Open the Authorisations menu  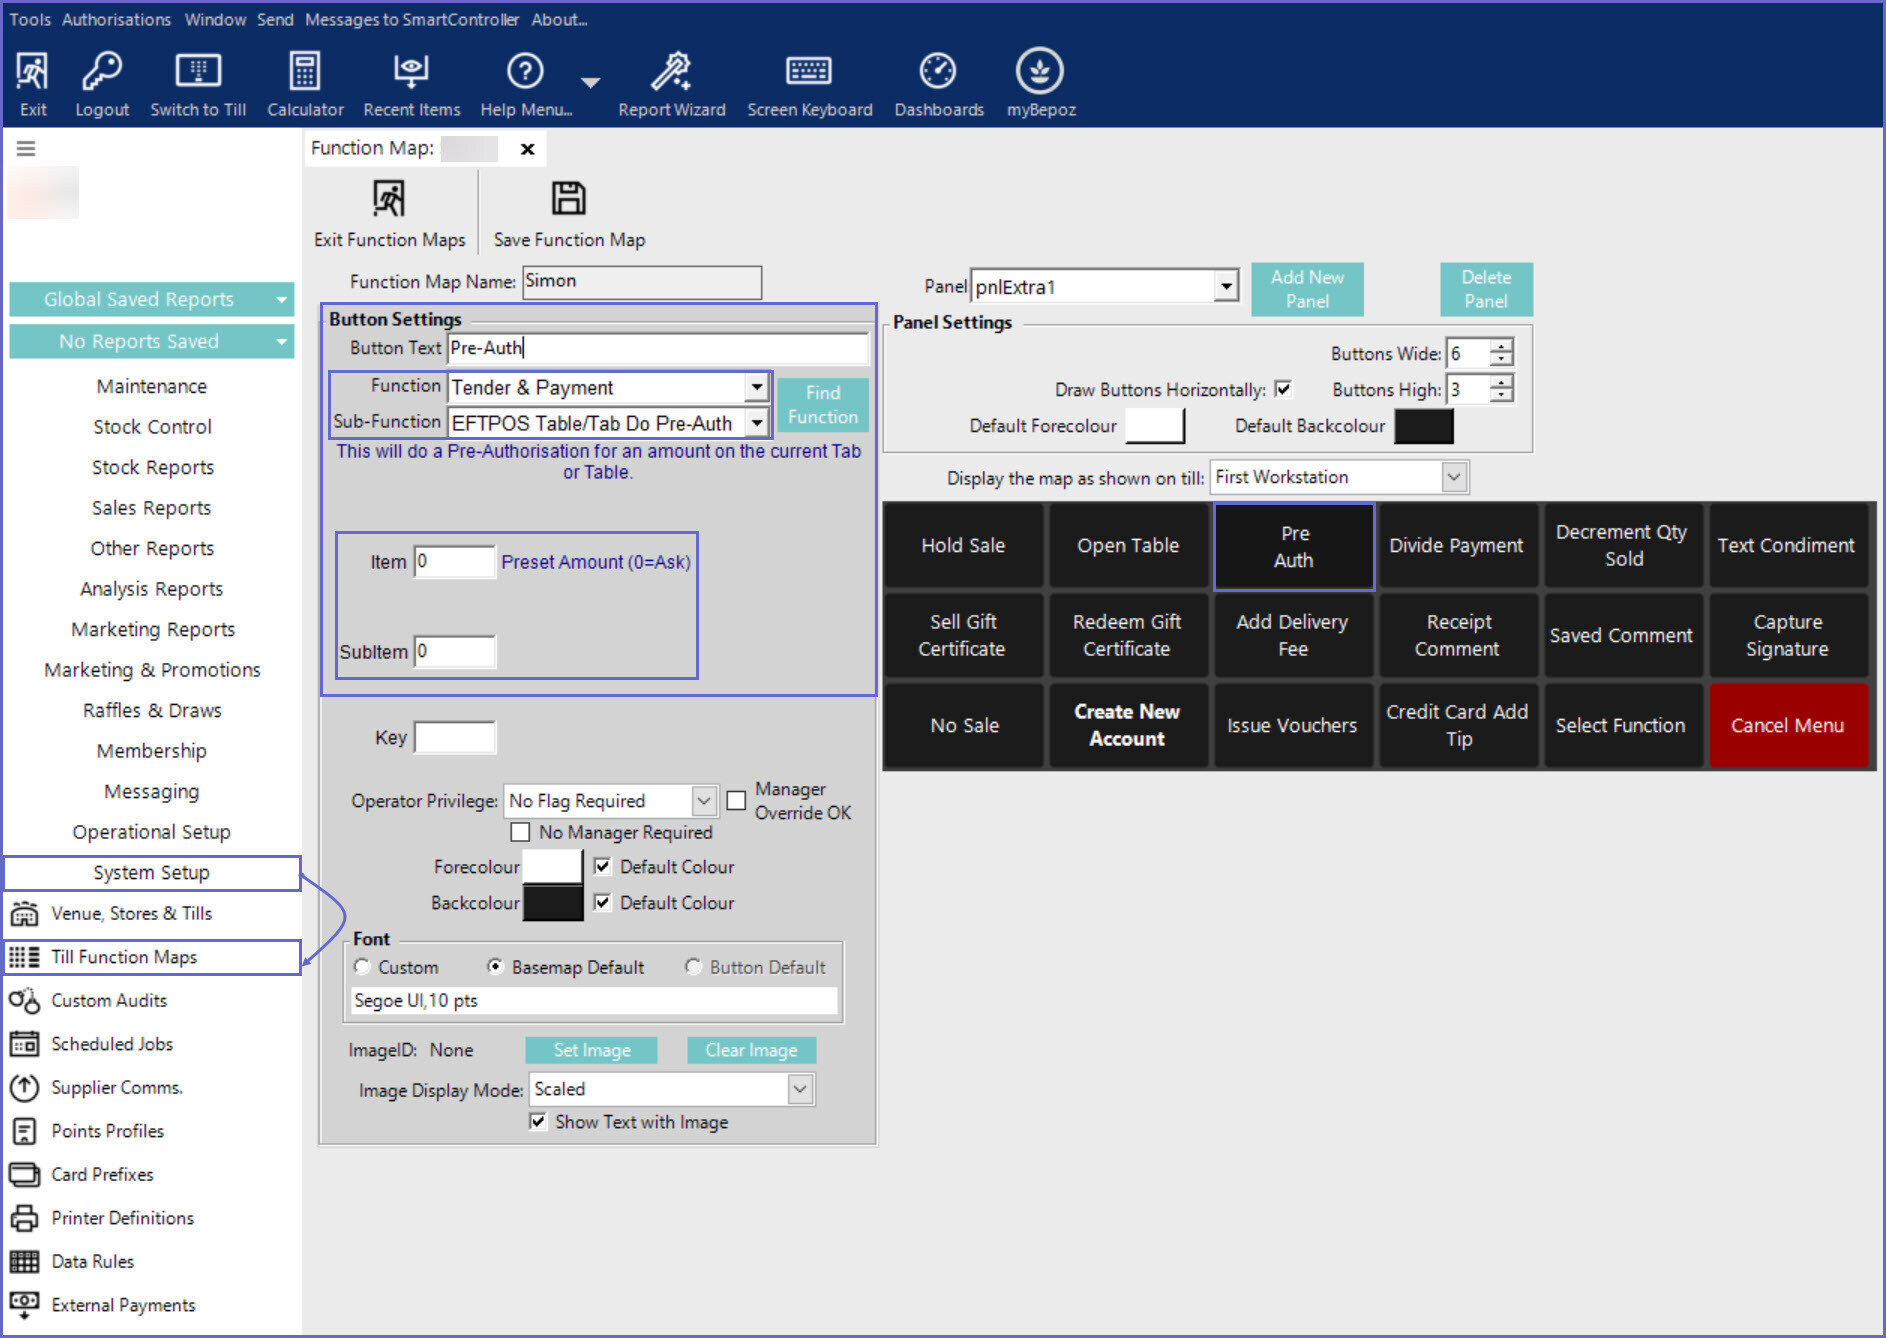[x=116, y=19]
